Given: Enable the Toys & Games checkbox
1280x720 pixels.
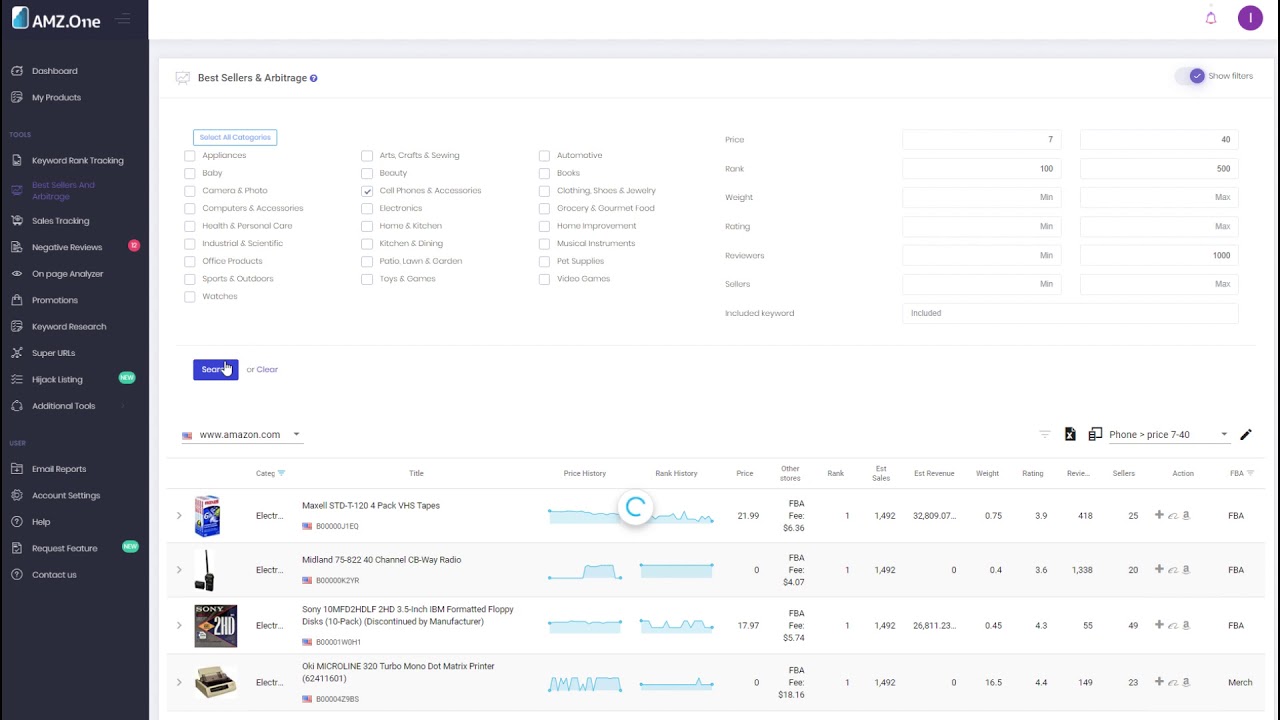Looking at the screenshot, I should coord(367,279).
